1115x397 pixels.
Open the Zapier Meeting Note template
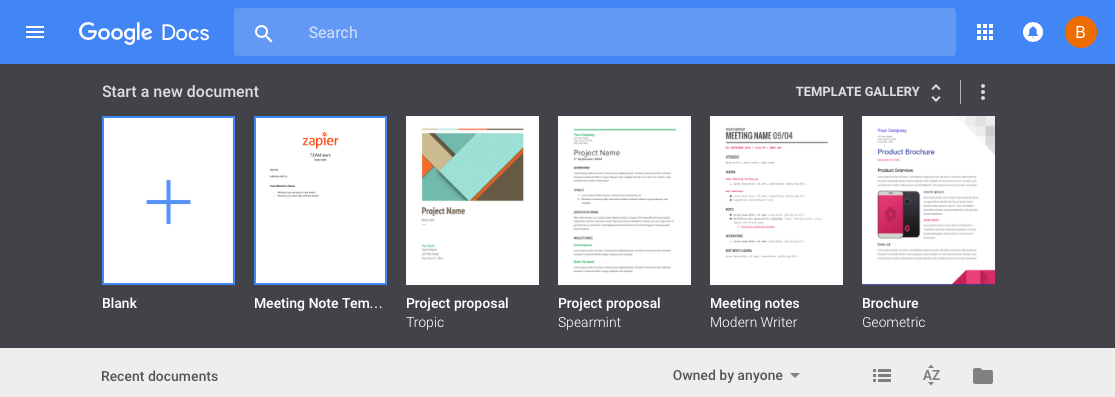(x=321, y=201)
